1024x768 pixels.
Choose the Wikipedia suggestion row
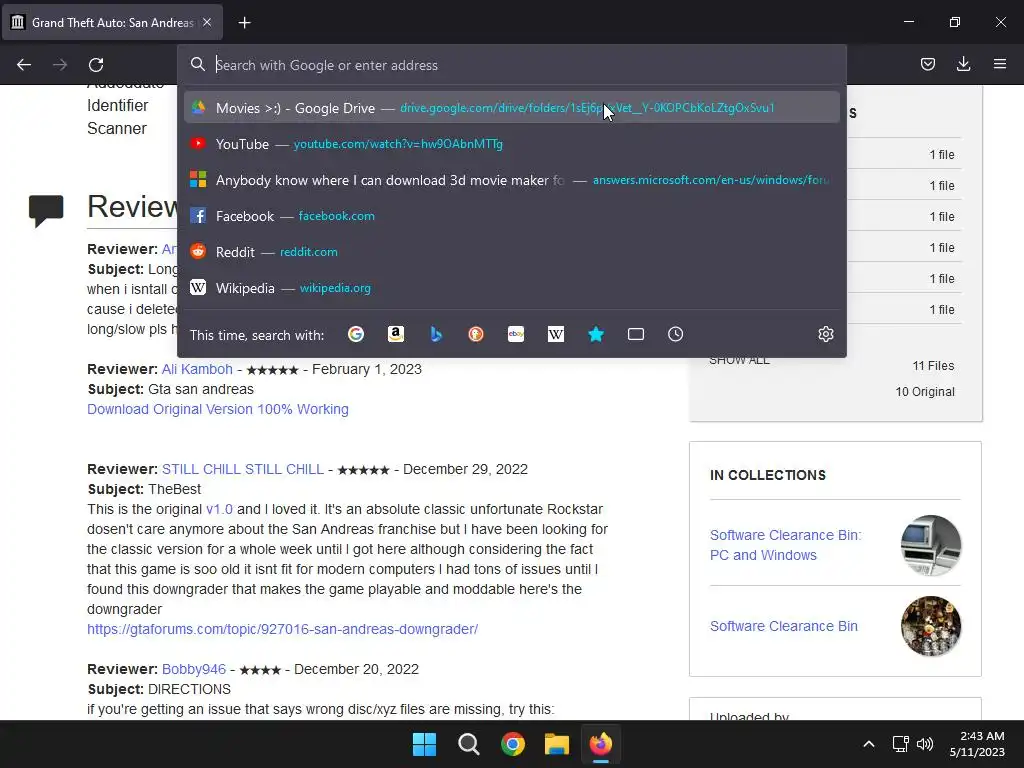512,287
